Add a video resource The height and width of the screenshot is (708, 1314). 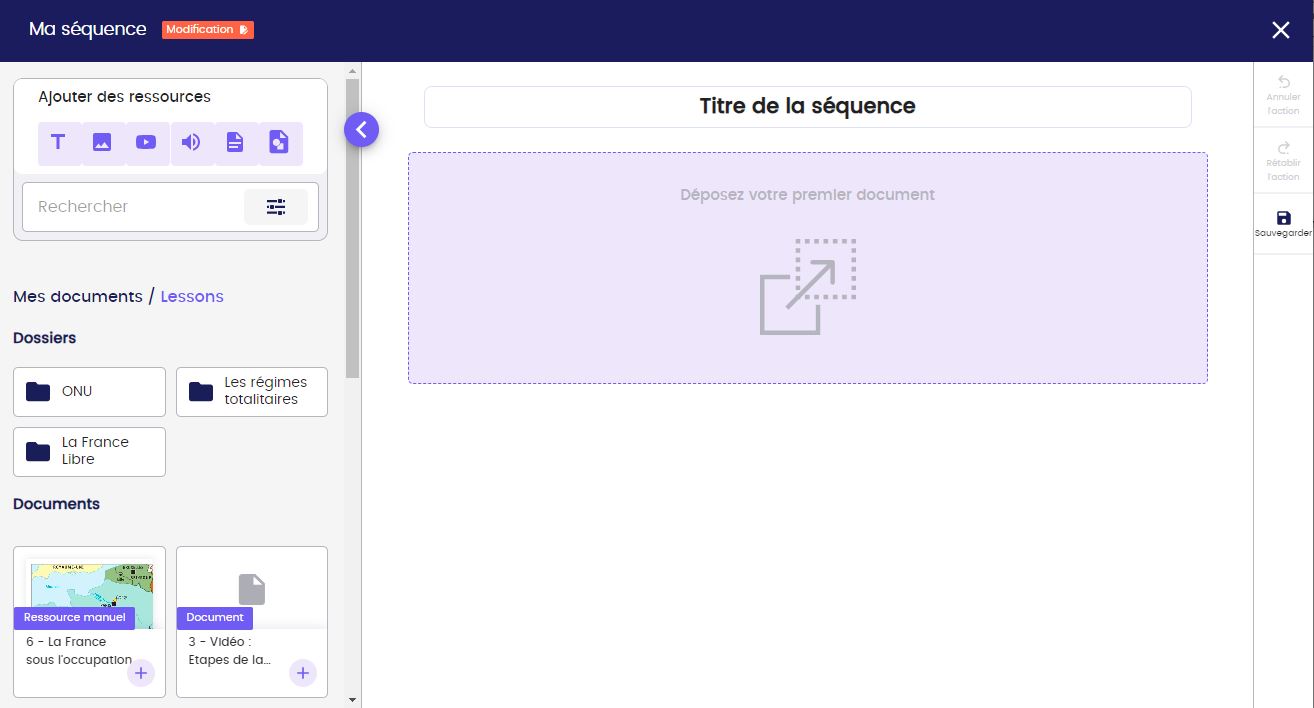[146, 143]
